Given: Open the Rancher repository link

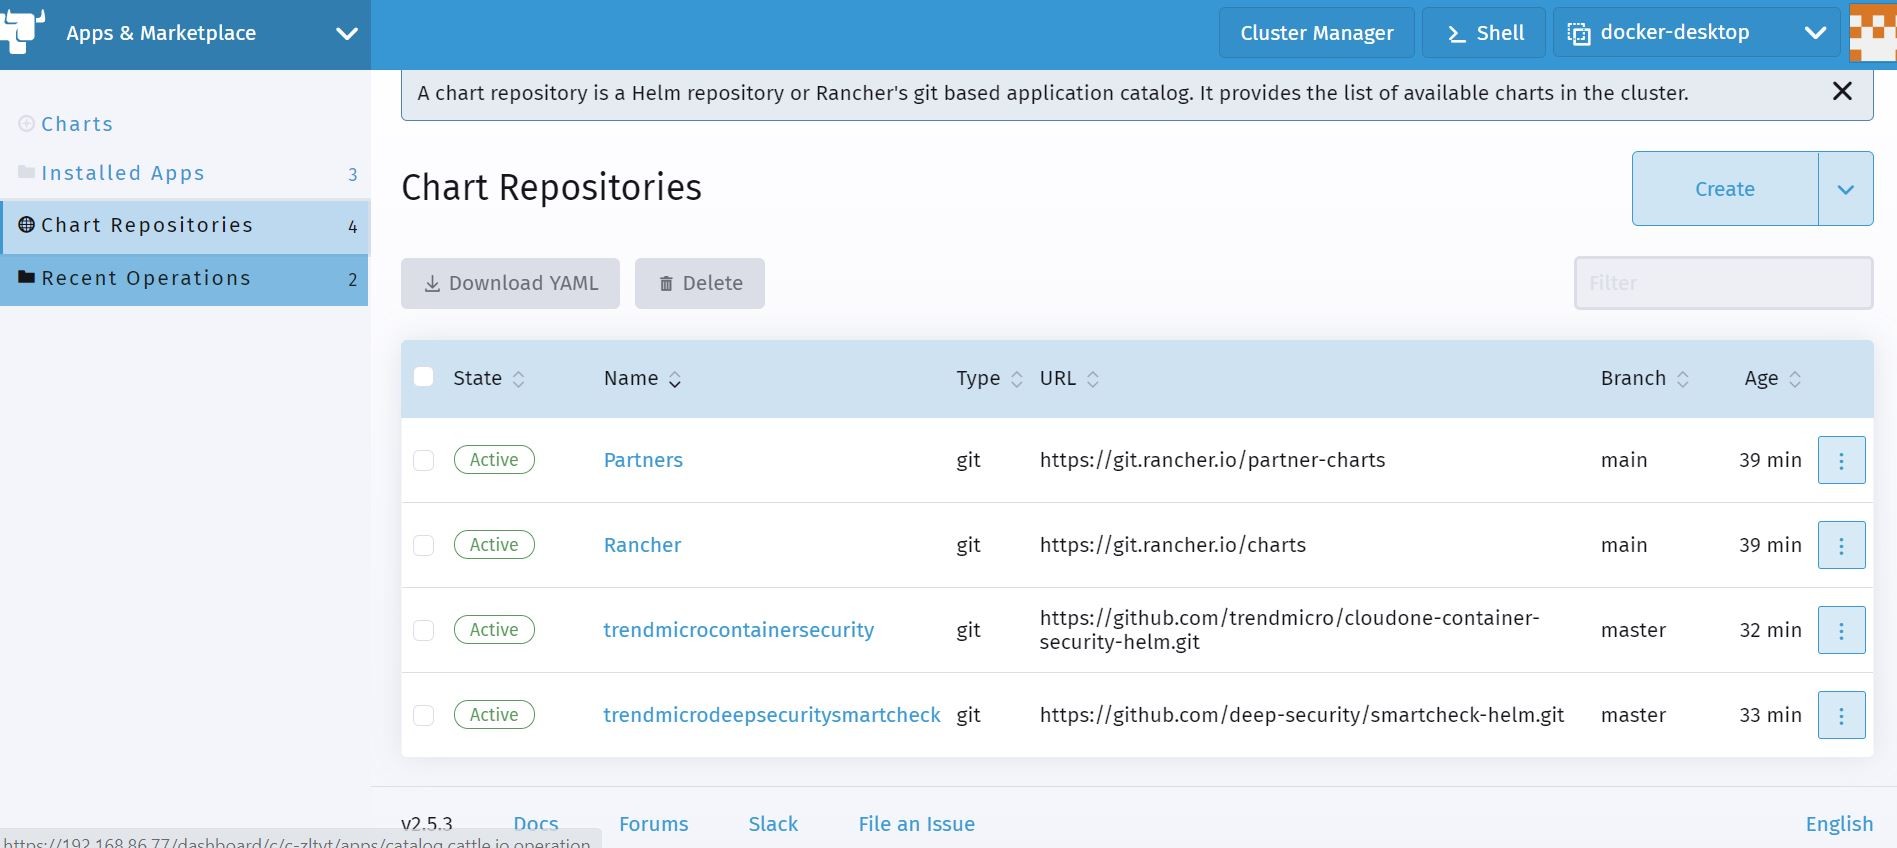Looking at the screenshot, I should (642, 545).
